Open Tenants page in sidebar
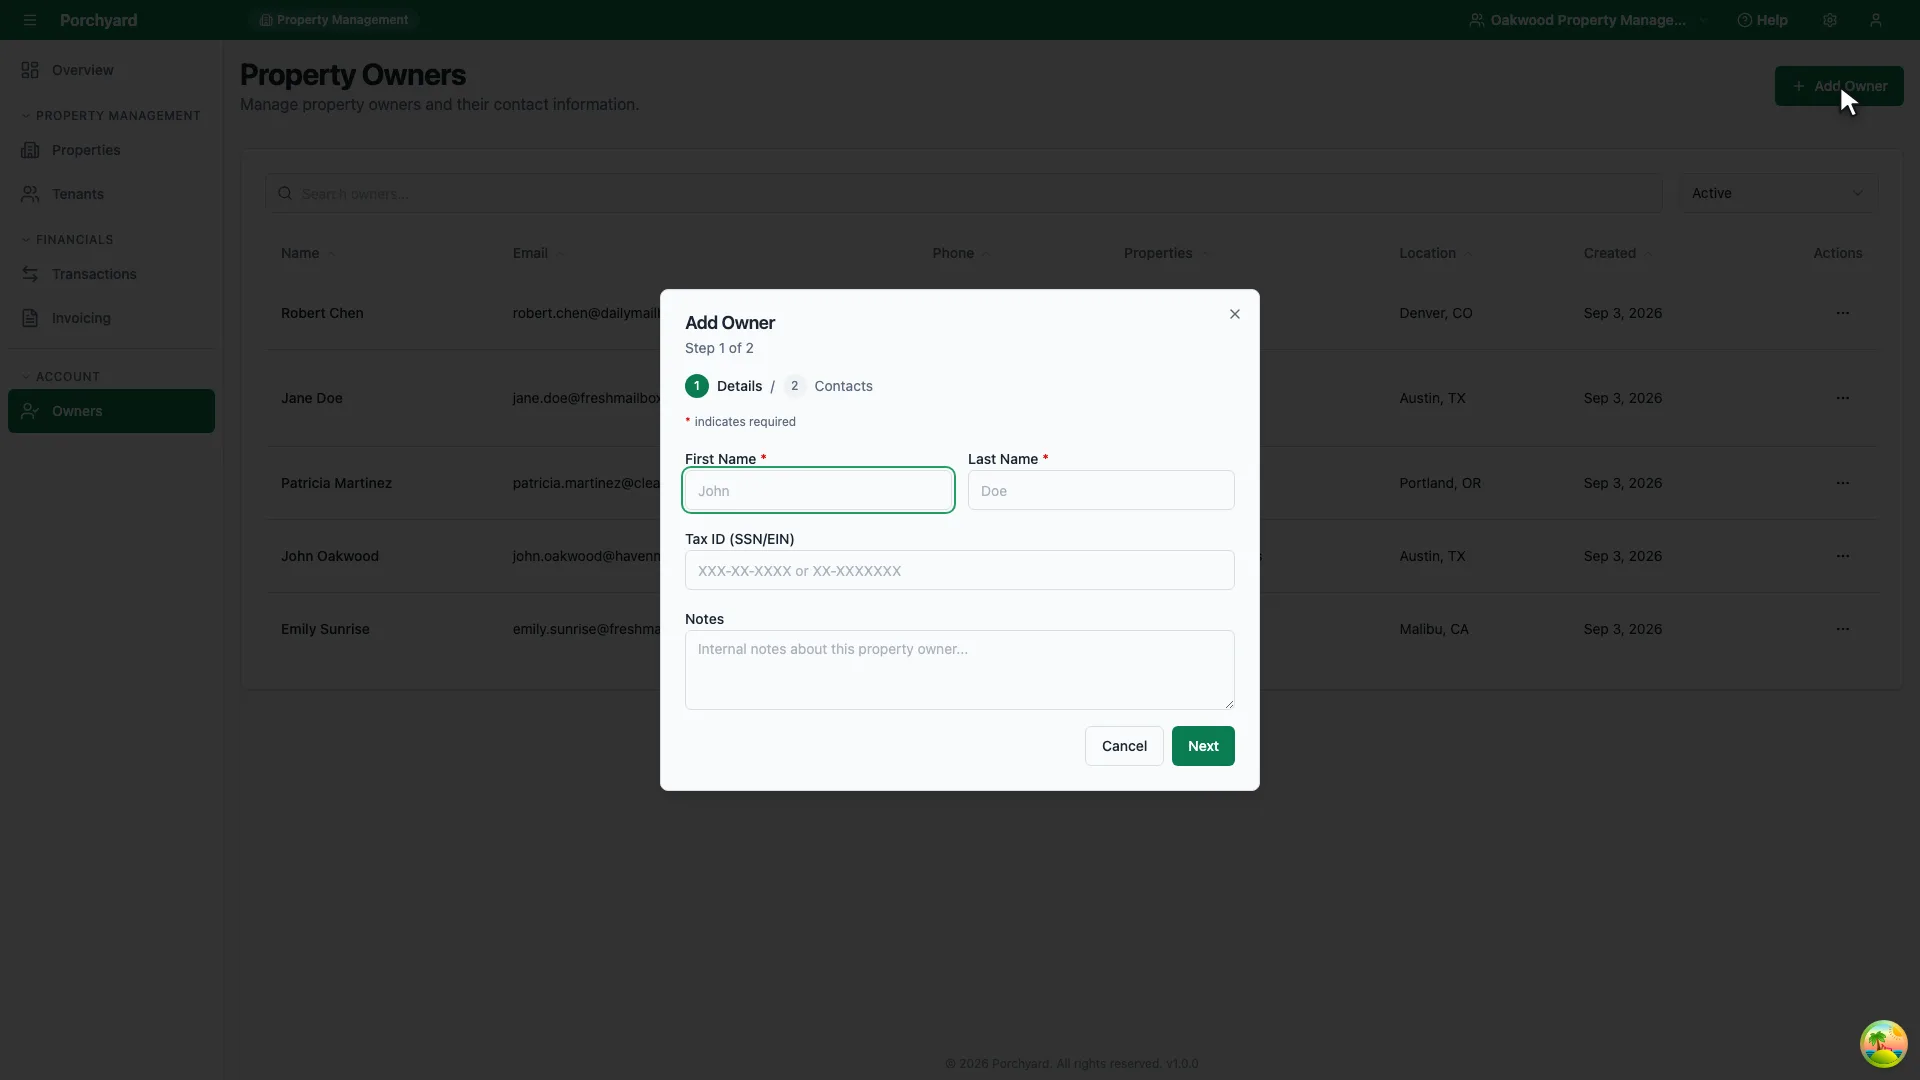Viewport: 1920px width, 1080px height. tap(111, 194)
